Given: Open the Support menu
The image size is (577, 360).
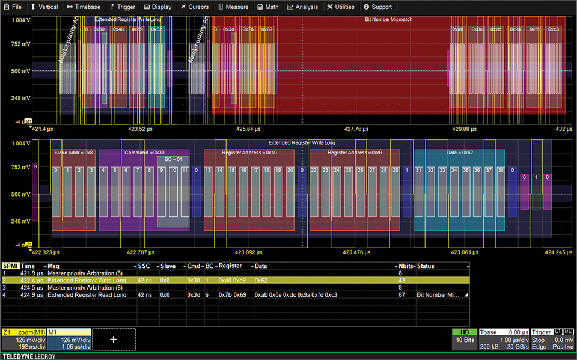Looking at the screenshot, I should tap(378, 7).
